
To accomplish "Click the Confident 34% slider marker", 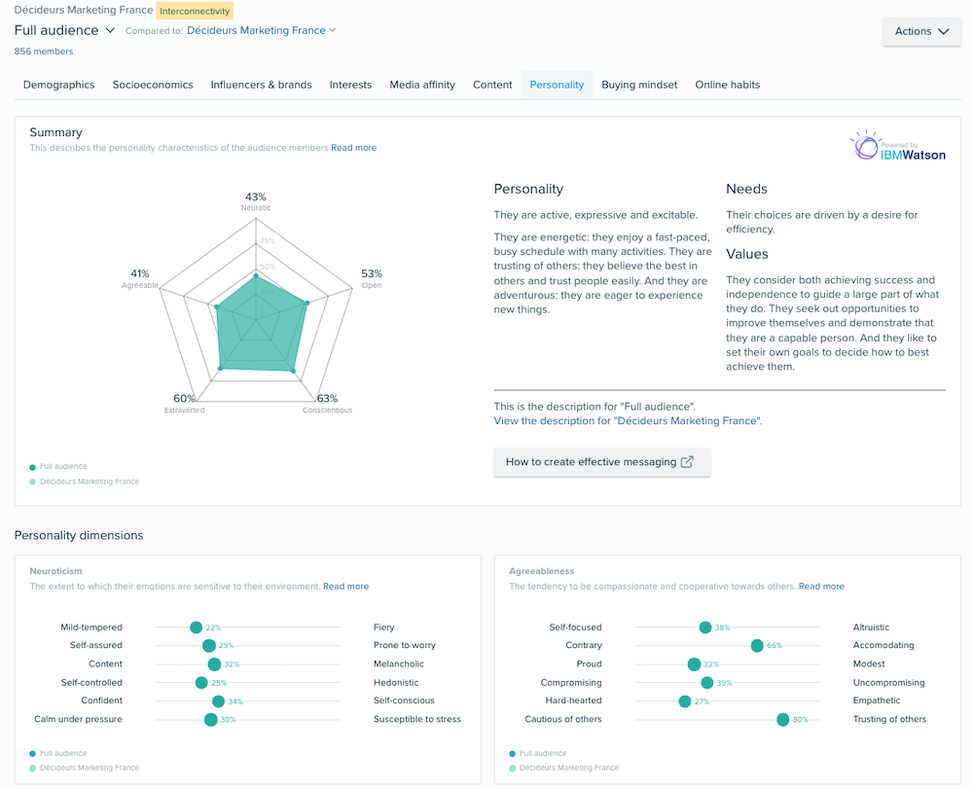I will 218,701.
